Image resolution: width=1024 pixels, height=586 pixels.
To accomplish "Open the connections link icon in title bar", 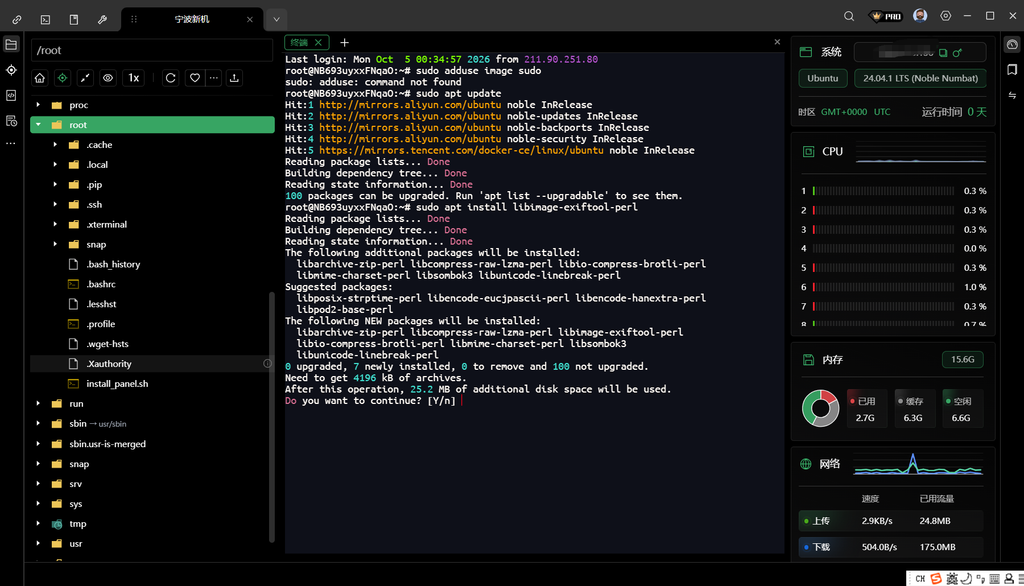I will 17,20.
